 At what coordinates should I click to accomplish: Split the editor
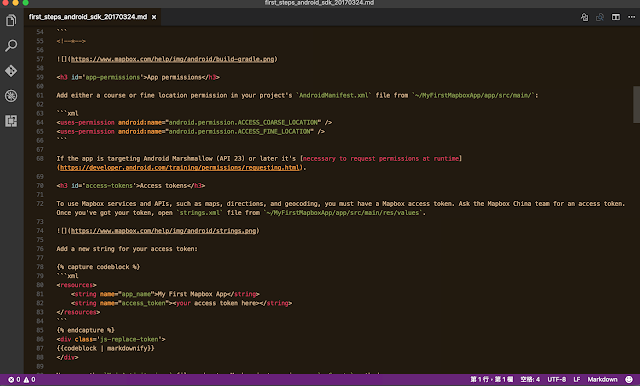click(x=616, y=17)
